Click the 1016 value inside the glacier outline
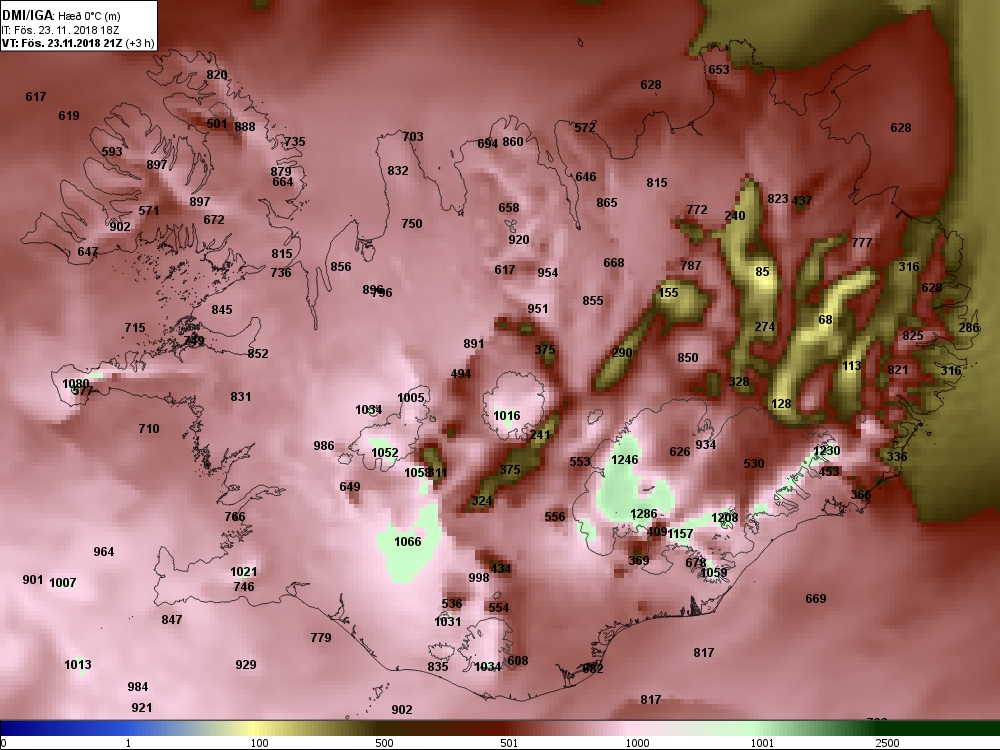 click(x=507, y=416)
